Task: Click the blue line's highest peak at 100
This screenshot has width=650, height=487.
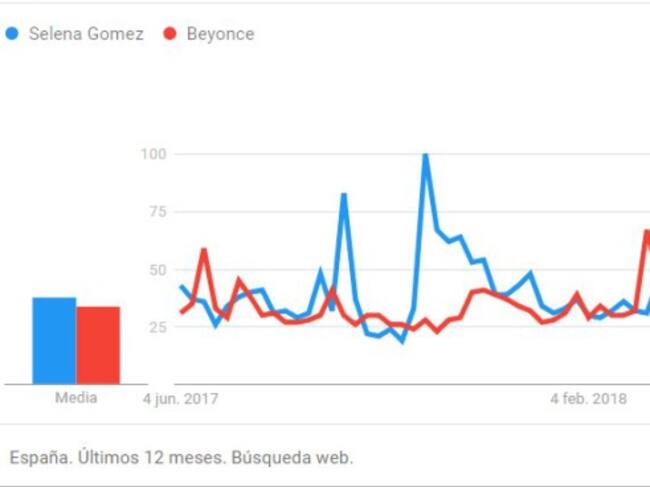Action: click(x=426, y=155)
